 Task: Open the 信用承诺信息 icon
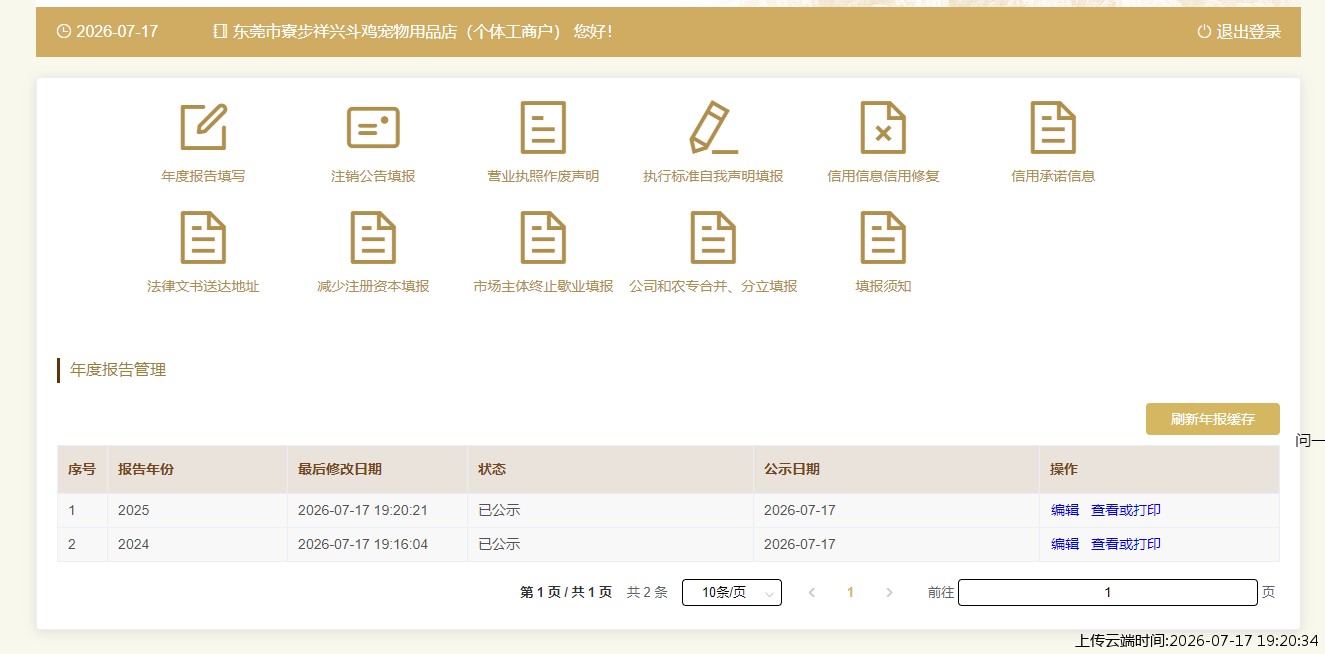tap(1053, 127)
